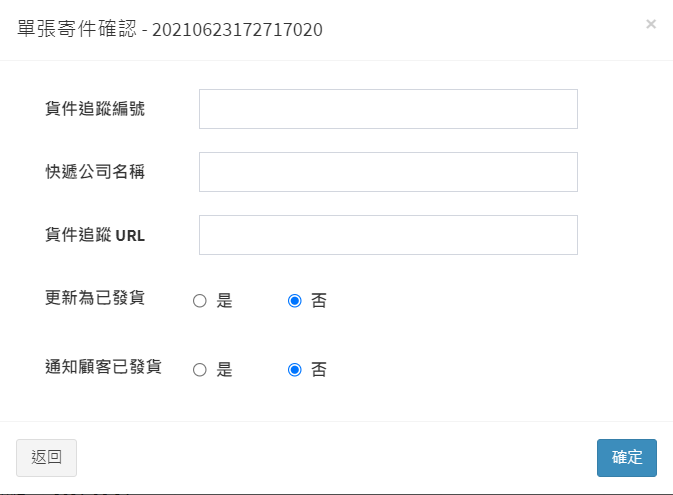Click the 貨件追蹤 URL input field
The image size is (673, 495).
click(x=388, y=235)
